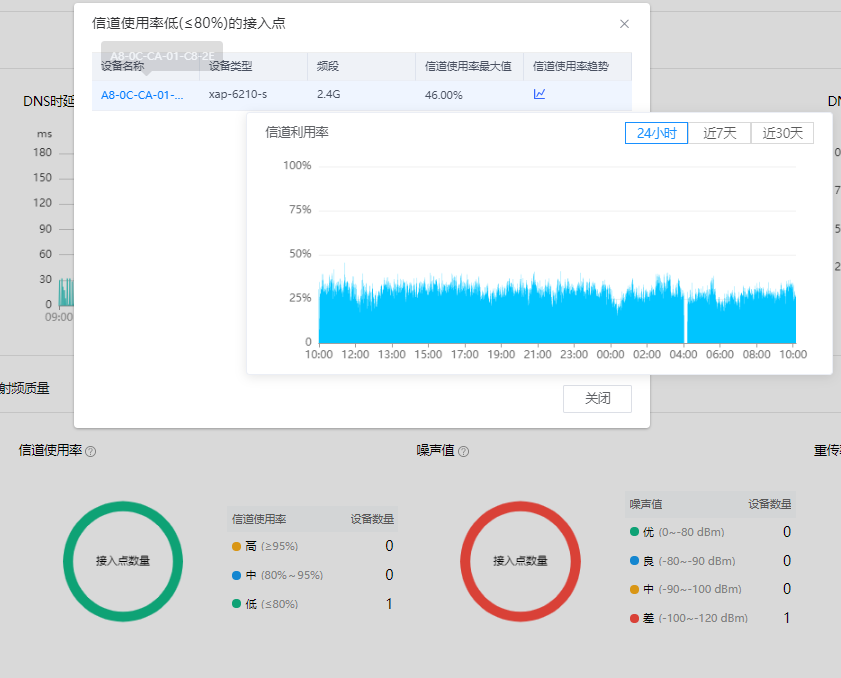The image size is (841, 678).
Task: Click the 设备类型 column header
Action: 231,66
